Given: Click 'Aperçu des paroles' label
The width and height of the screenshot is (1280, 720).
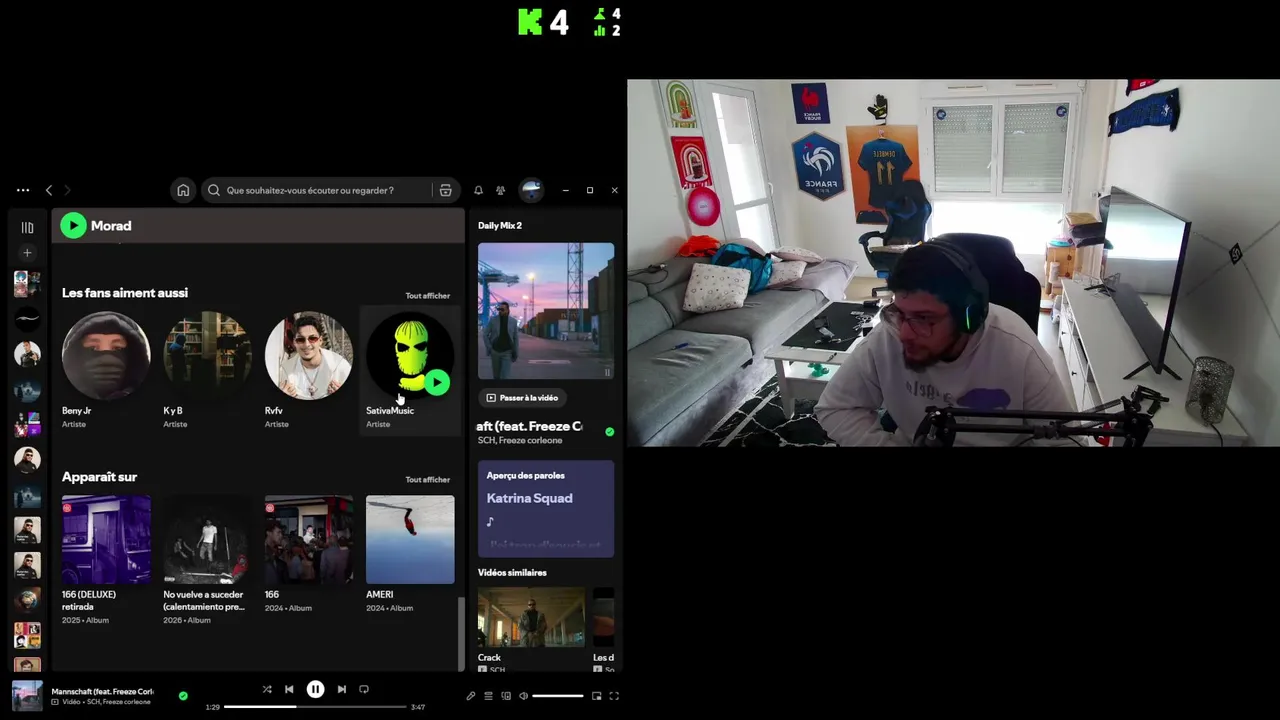Looking at the screenshot, I should 526,476.
